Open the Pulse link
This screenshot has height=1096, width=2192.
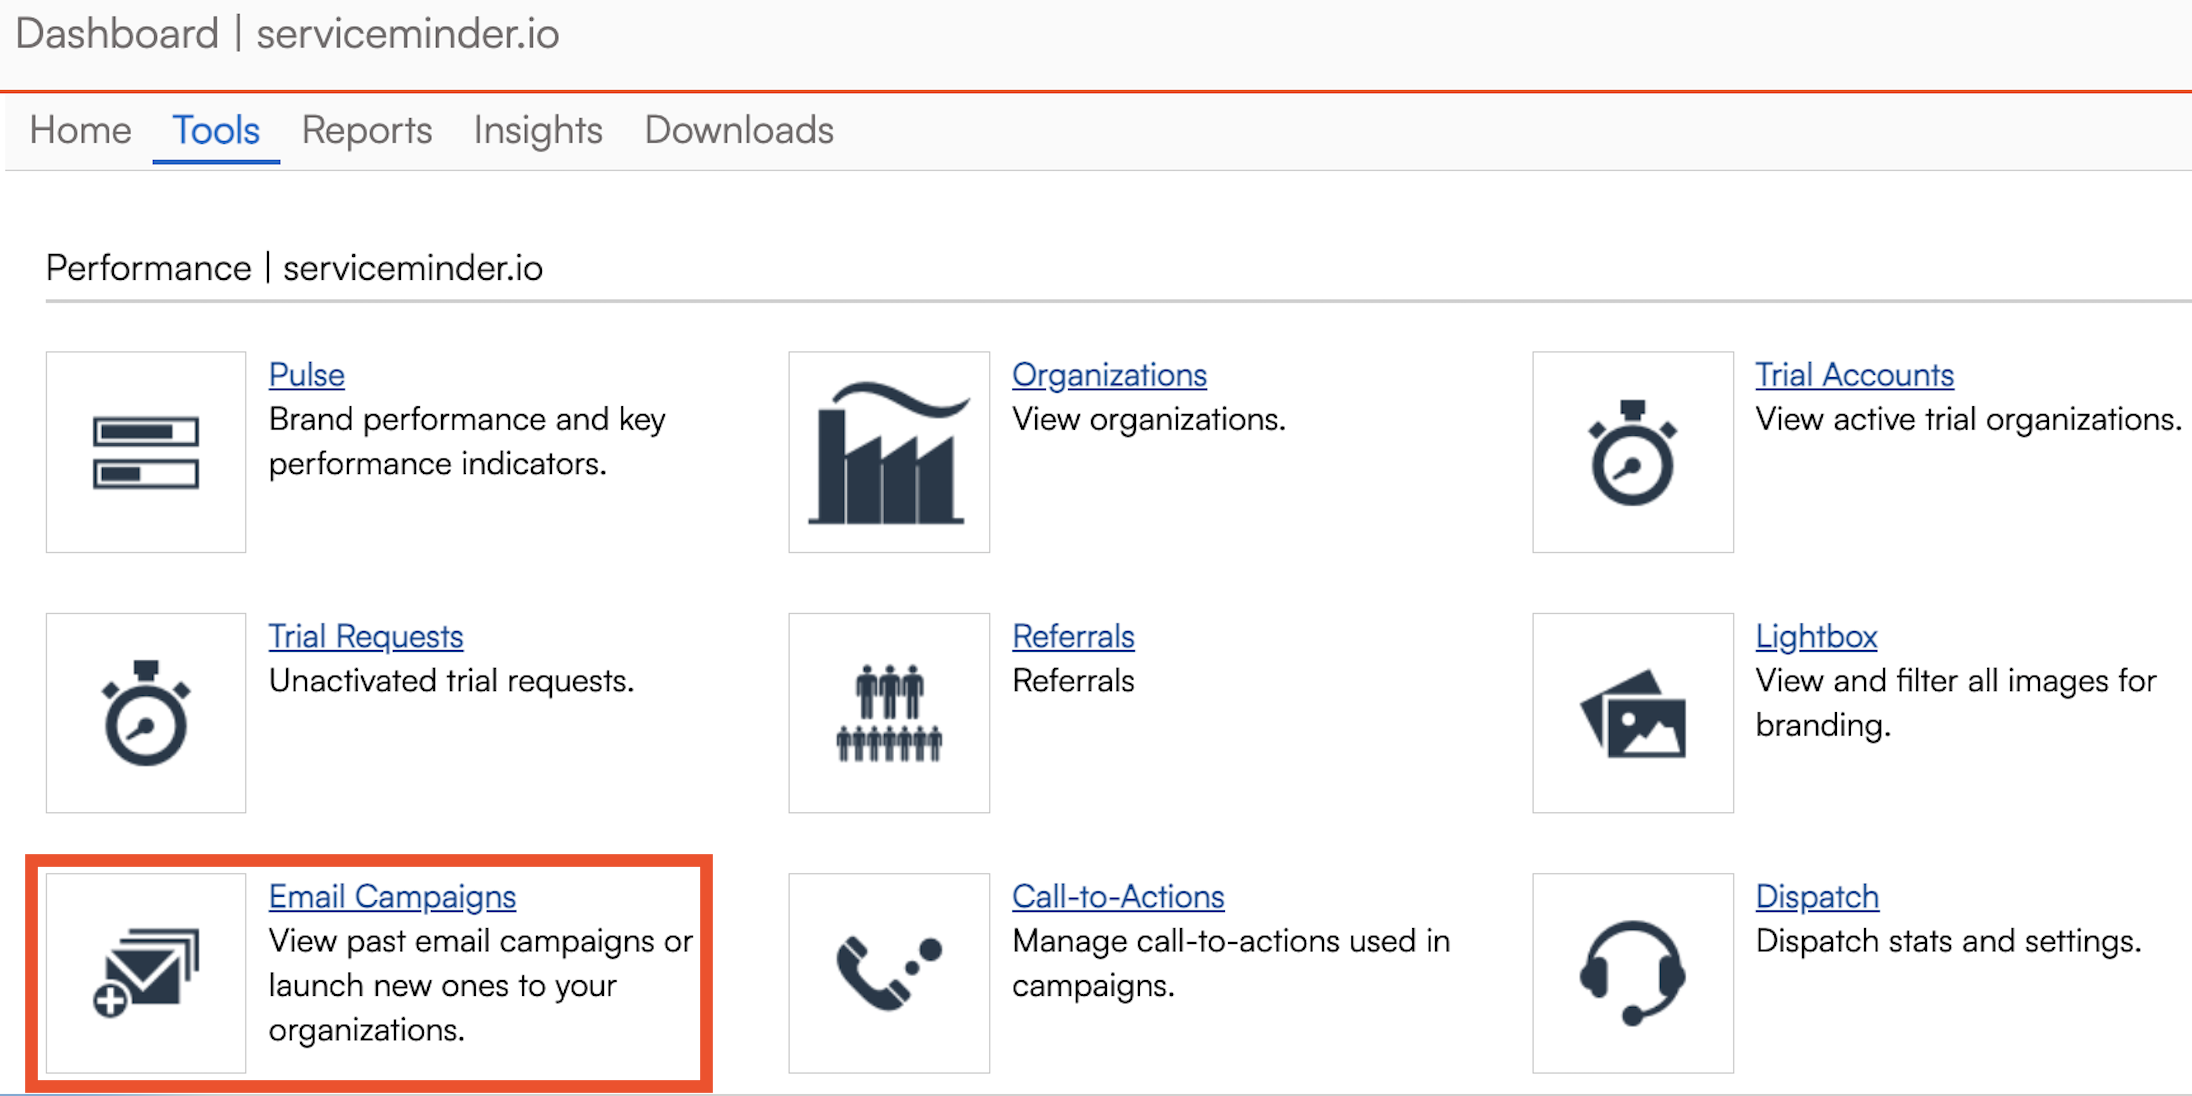[306, 375]
